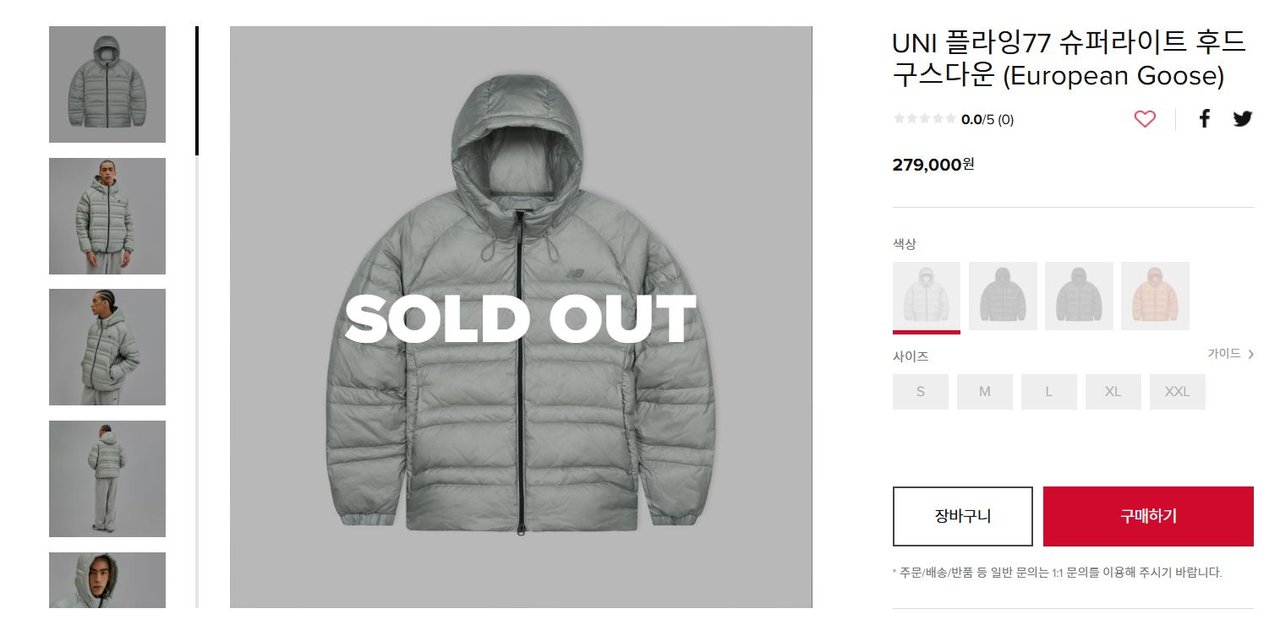Select the first gray color swatch
Viewport: 1280px width, 625px height.
pyautogui.click(x=925, y=296)
